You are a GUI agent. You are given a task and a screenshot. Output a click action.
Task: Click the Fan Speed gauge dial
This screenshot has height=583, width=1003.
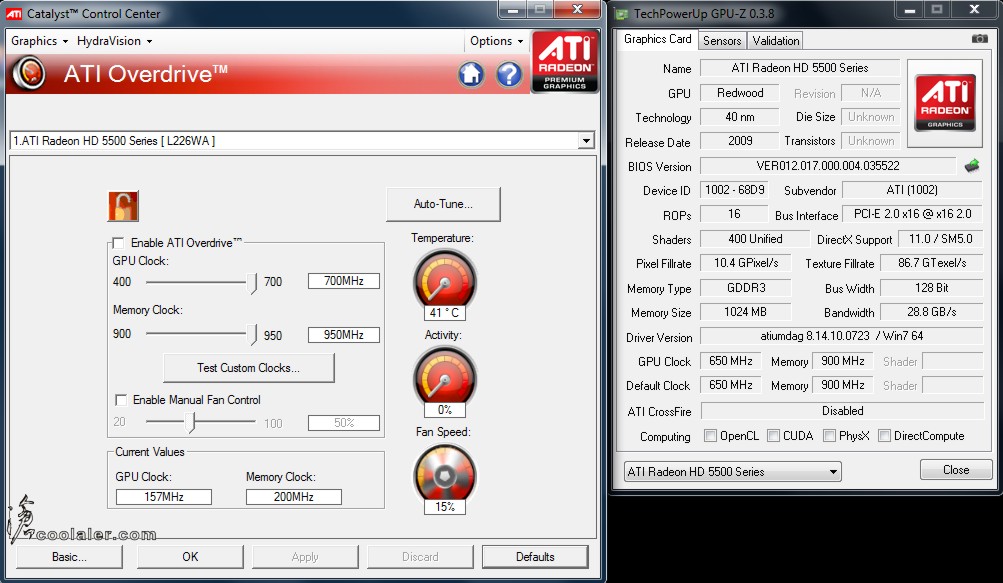[445, 474]
